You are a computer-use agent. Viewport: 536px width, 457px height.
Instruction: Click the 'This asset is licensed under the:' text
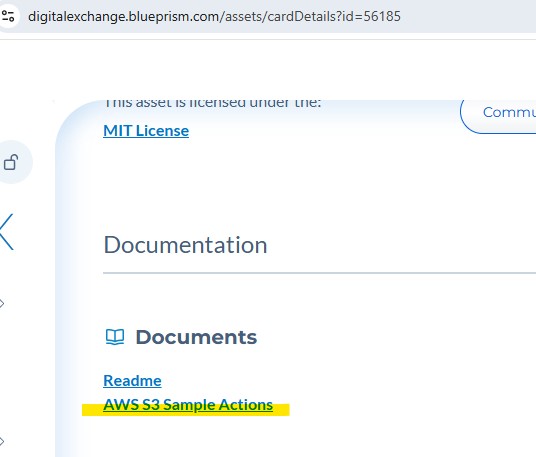pos(213,103)
